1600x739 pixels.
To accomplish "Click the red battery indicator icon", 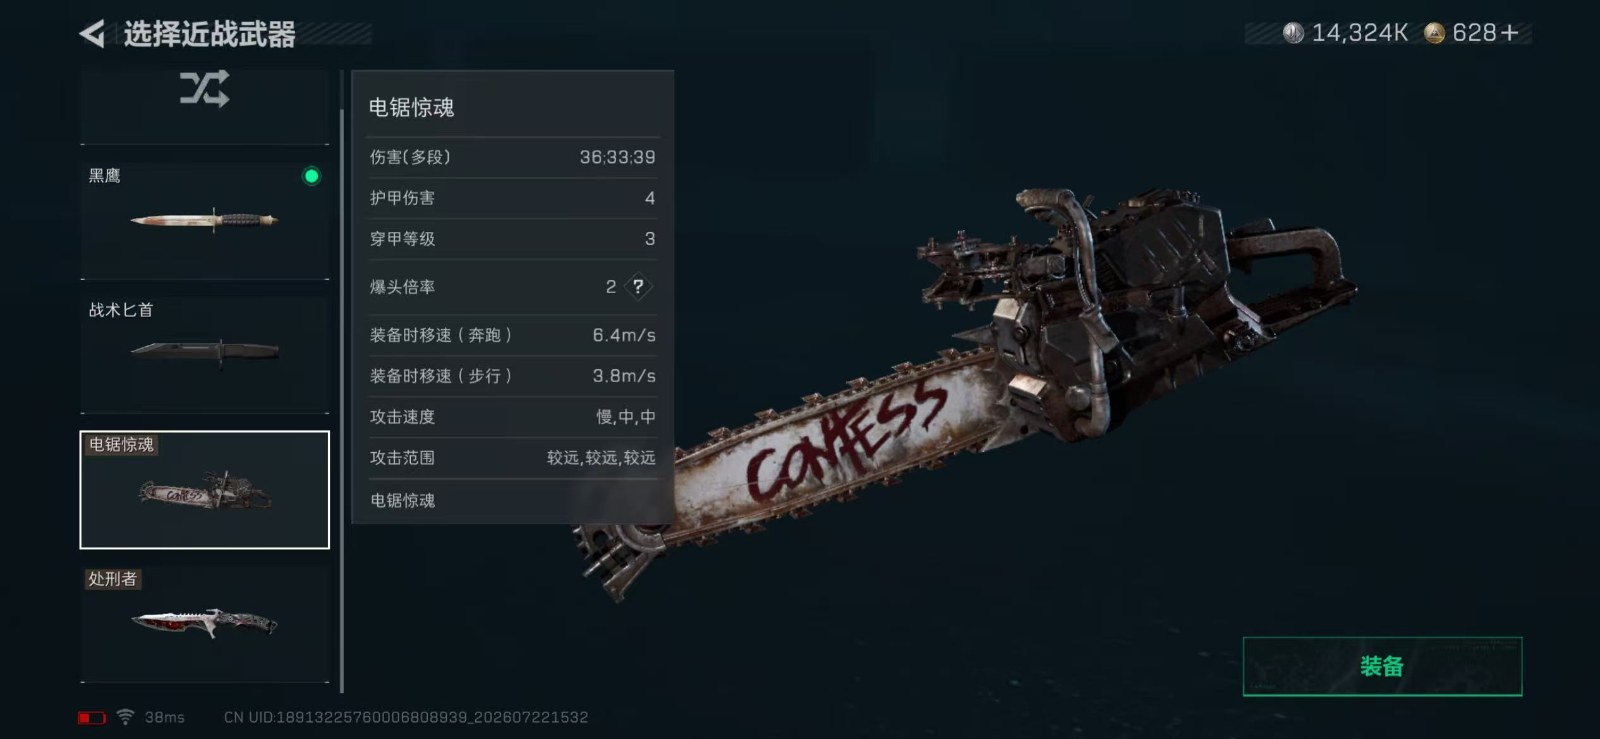I will pos(92,717).
